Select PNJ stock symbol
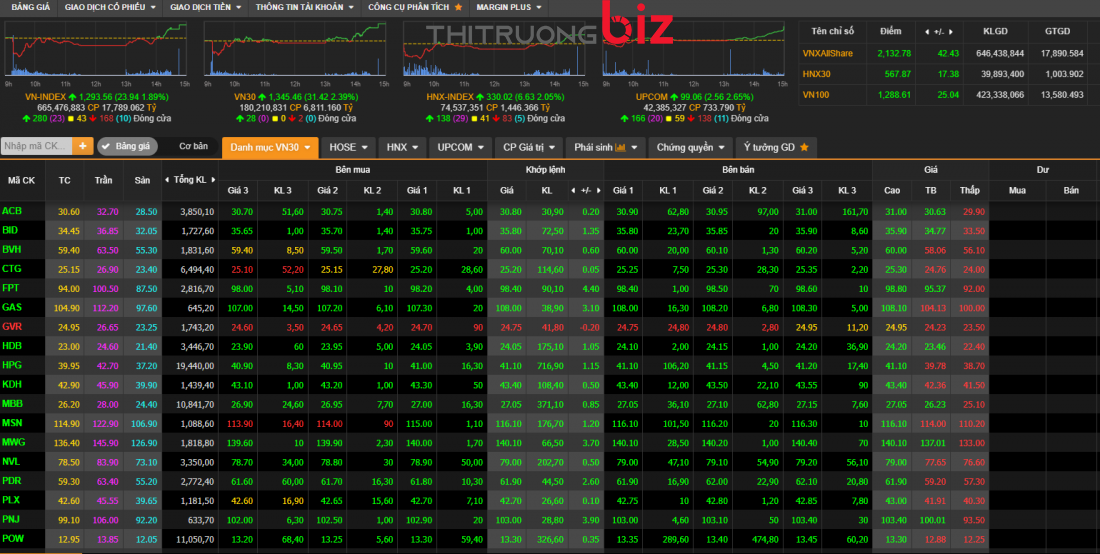The image size is (1100, 554). click(x=11, y=520)
